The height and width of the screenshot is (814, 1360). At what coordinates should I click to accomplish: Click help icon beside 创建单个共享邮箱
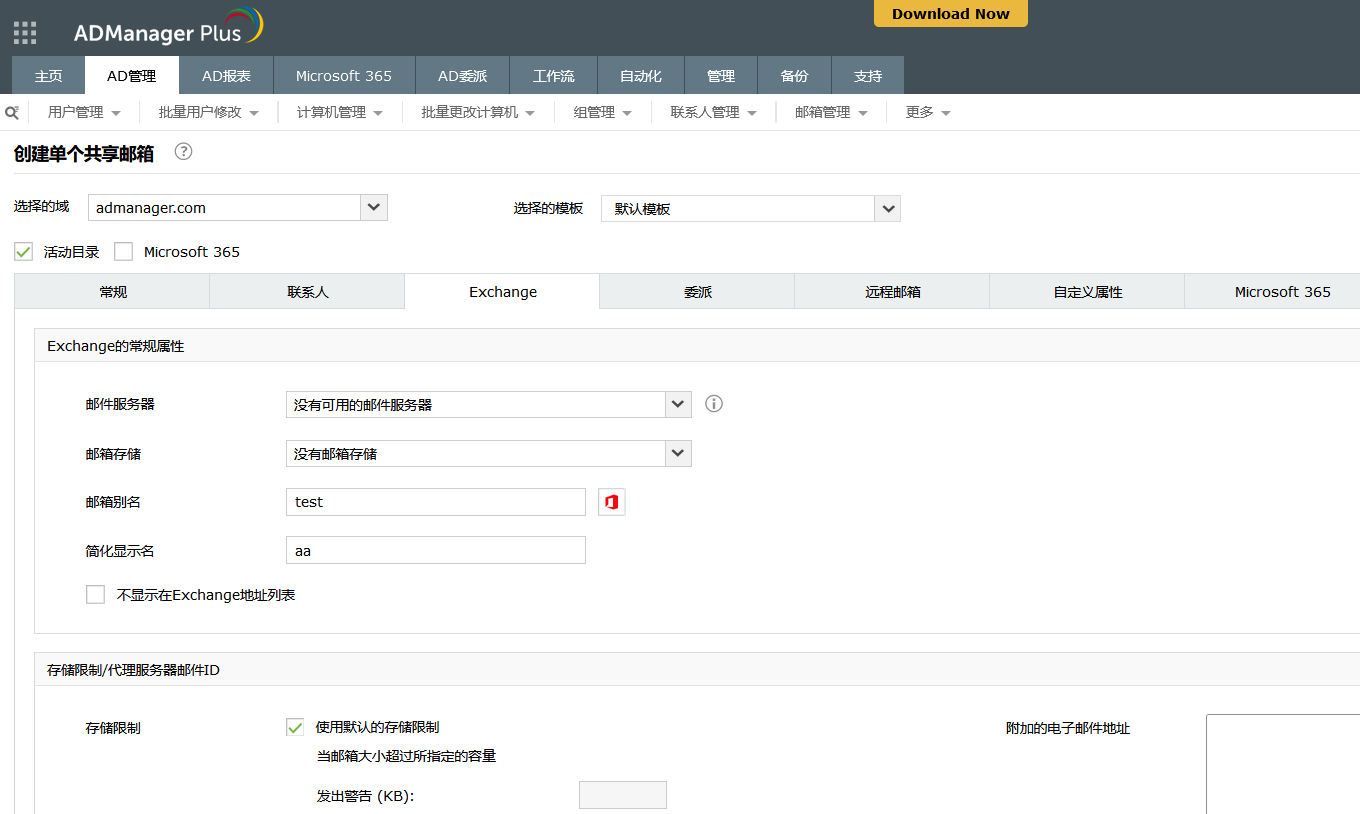(x=183, y=152)
